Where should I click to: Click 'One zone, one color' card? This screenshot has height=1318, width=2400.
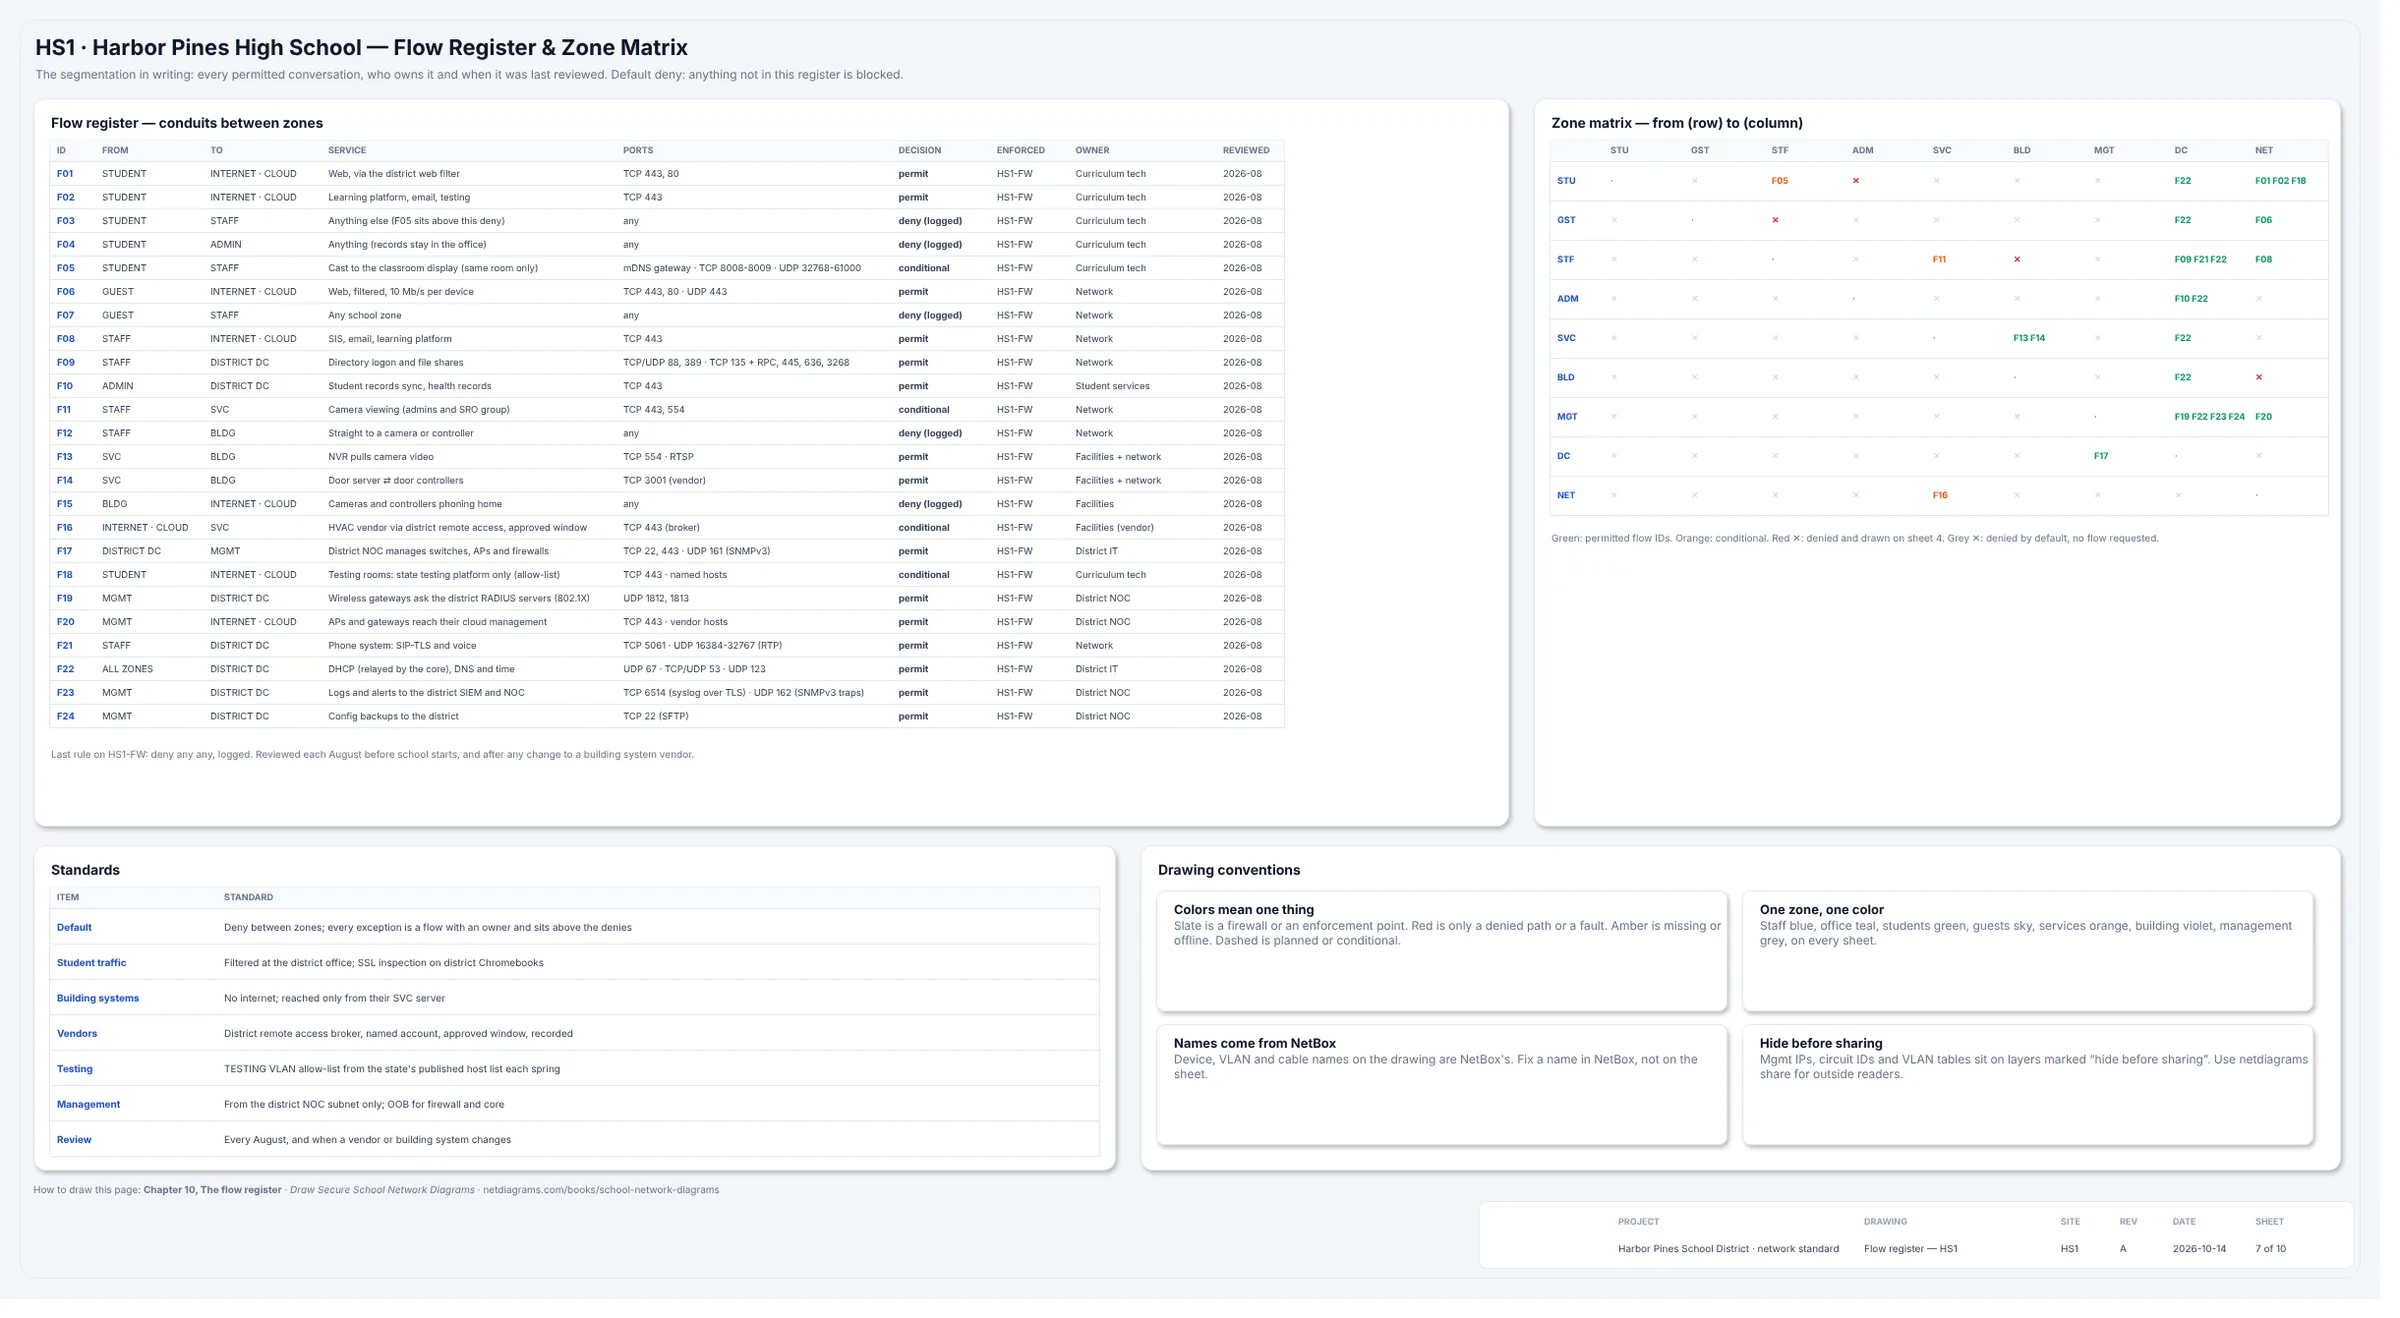point(2027,951)
